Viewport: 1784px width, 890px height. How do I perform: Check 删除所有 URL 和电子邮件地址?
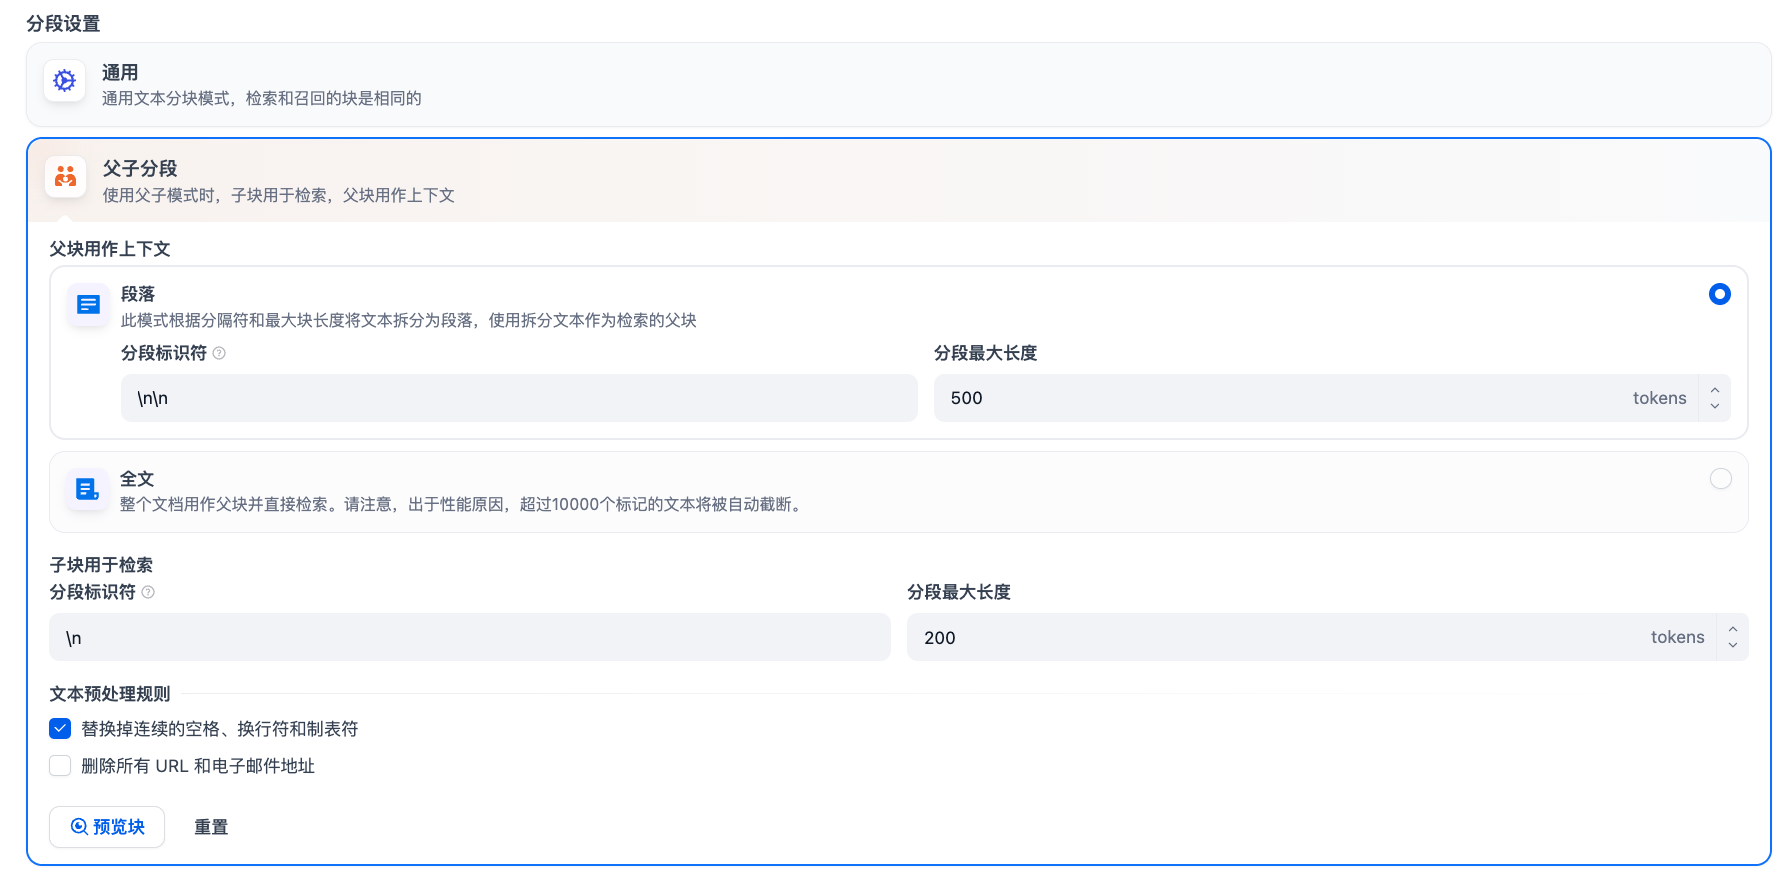click(x=60, y=766)
